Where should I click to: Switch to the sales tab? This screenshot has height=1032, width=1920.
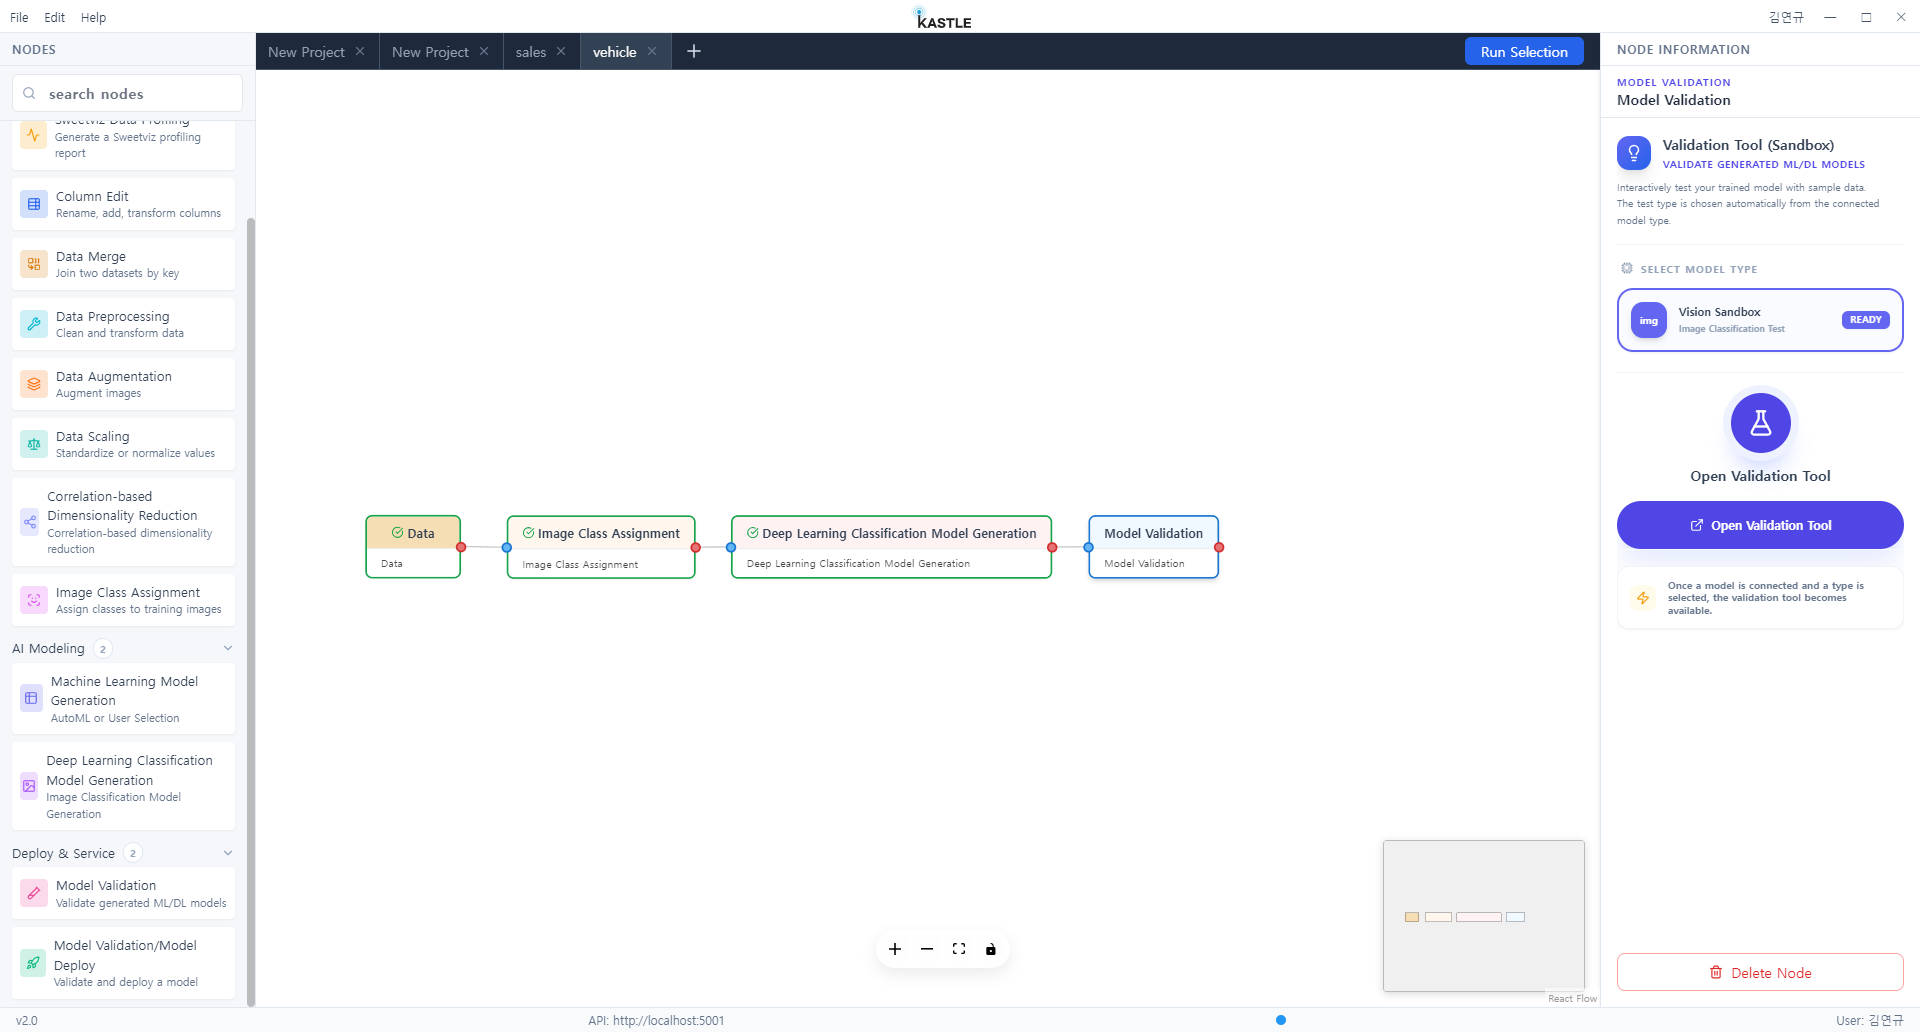point(531,52)
